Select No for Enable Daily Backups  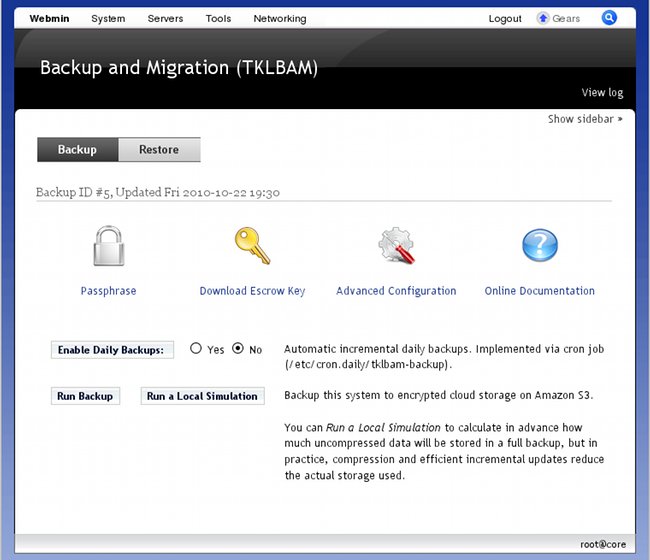(238, 349)
